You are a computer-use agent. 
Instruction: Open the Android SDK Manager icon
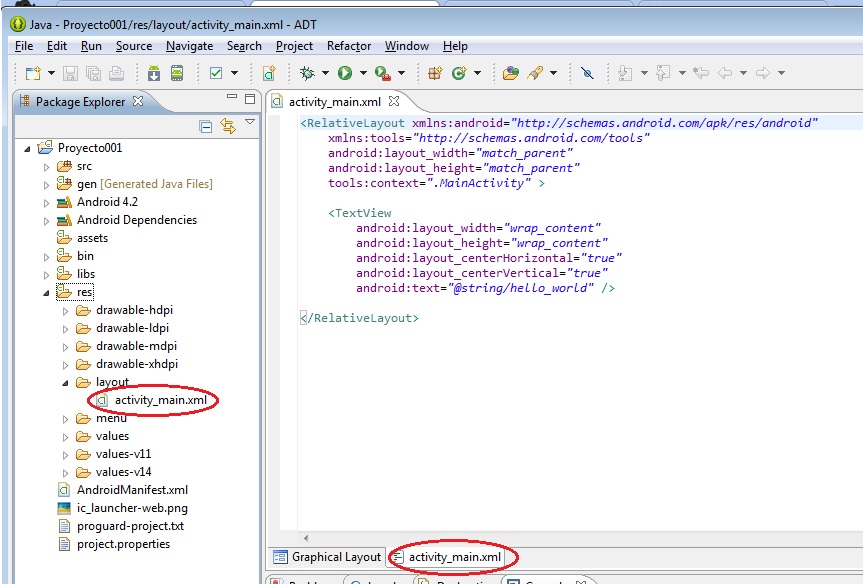tap(154, 73)
